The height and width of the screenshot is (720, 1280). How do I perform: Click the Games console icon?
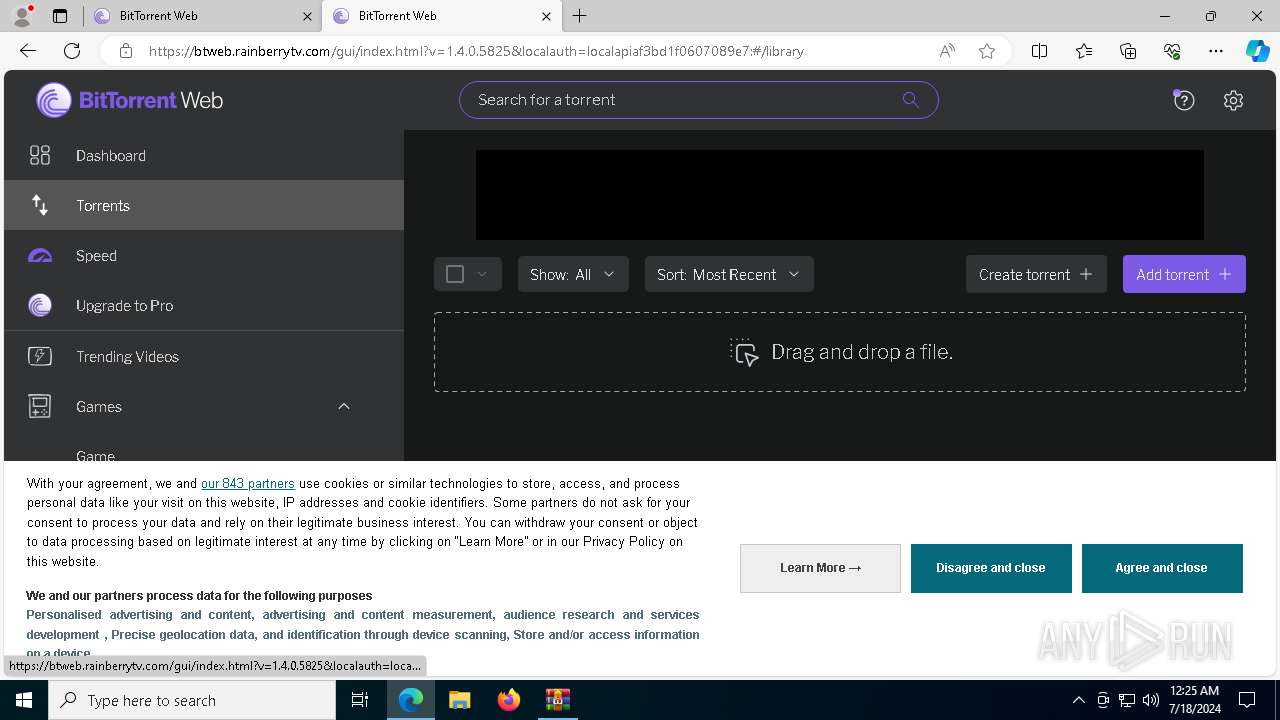tap(40, 406)
